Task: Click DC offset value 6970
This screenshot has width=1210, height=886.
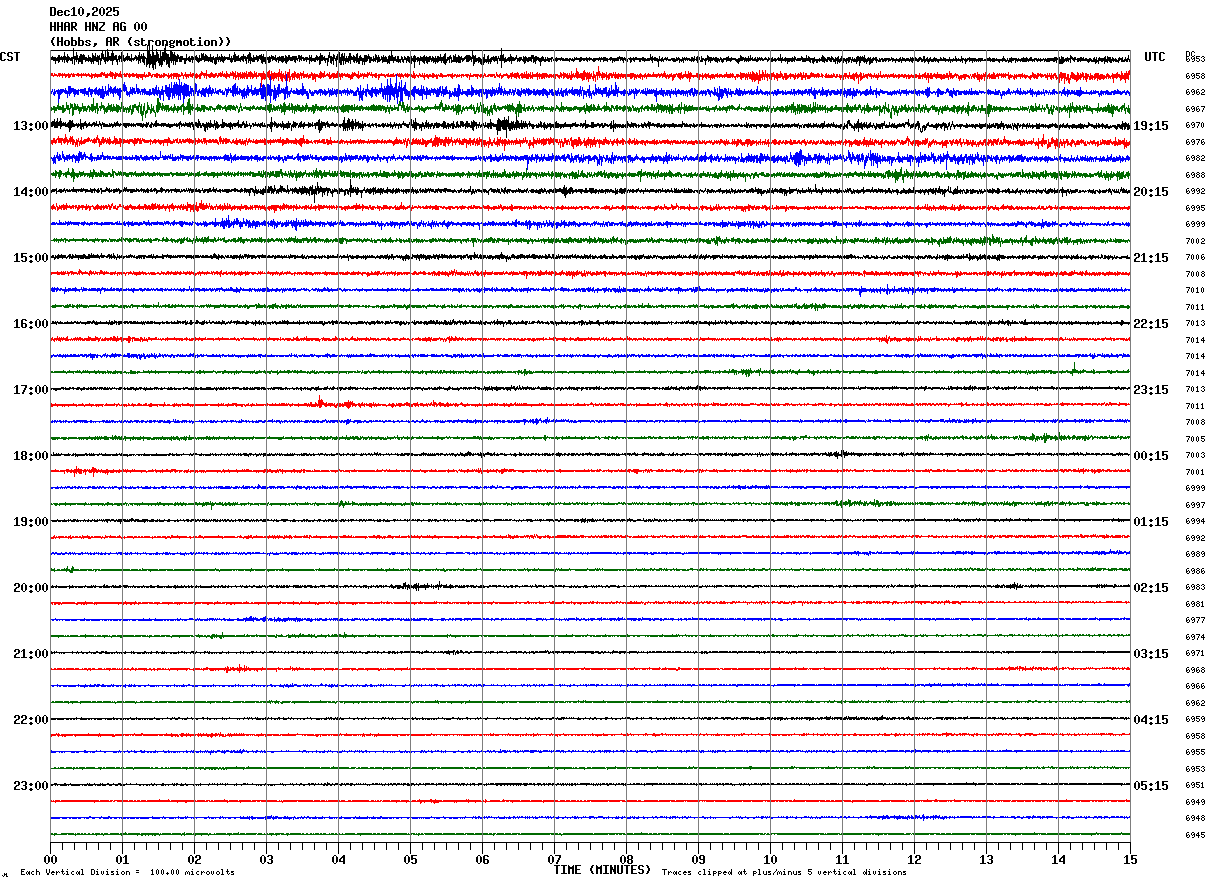Action: (x=1195, y=126)
